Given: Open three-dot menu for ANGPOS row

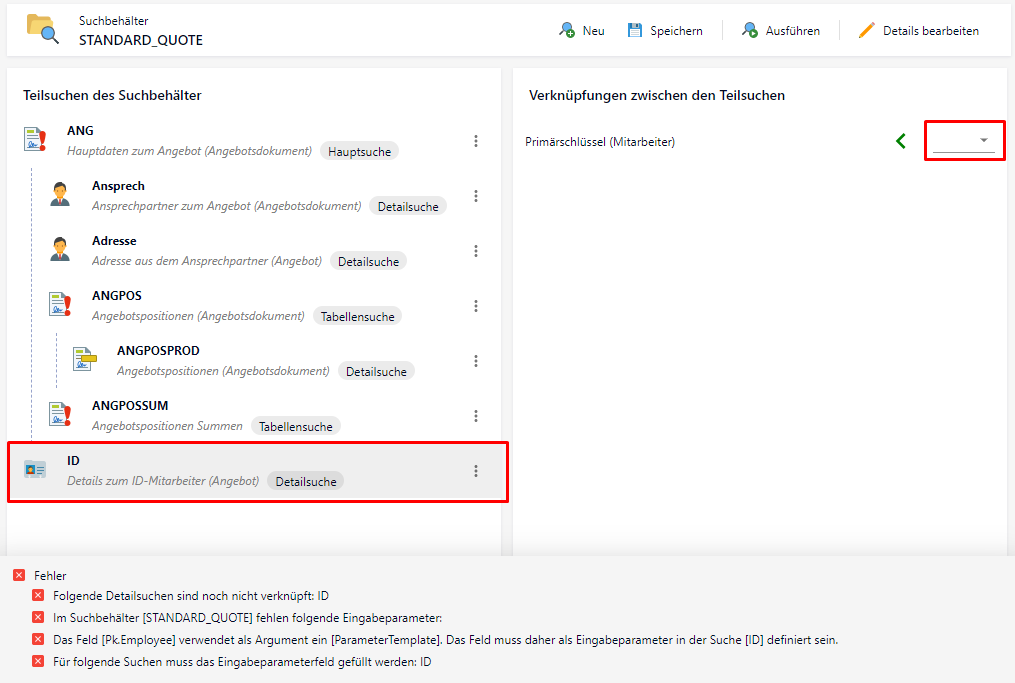Looking at the screenshot, I should pos(476,306).
